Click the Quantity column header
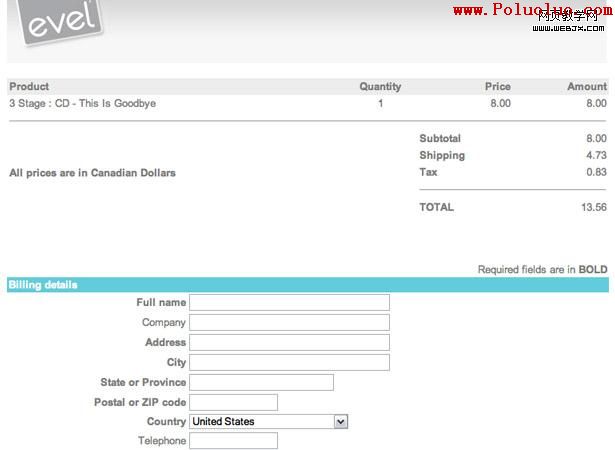The height and width of the screenshot is (450, 615). click(380, 87)
